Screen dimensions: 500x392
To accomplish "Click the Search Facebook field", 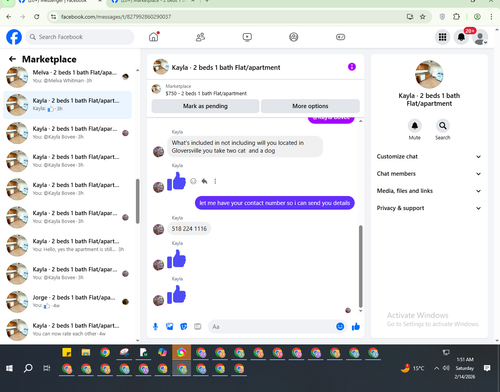I will click(80, 37).
